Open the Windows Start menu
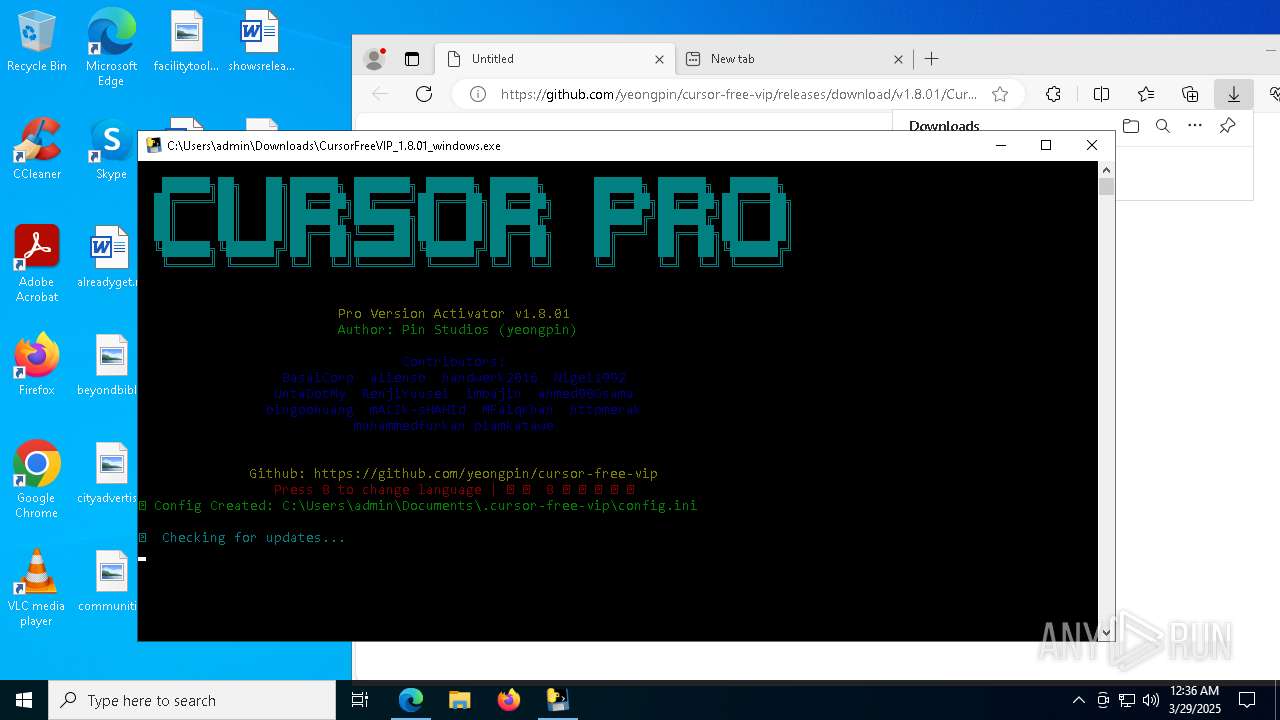The height and width of the screenshot is (720, 1280). click(24, 700)
